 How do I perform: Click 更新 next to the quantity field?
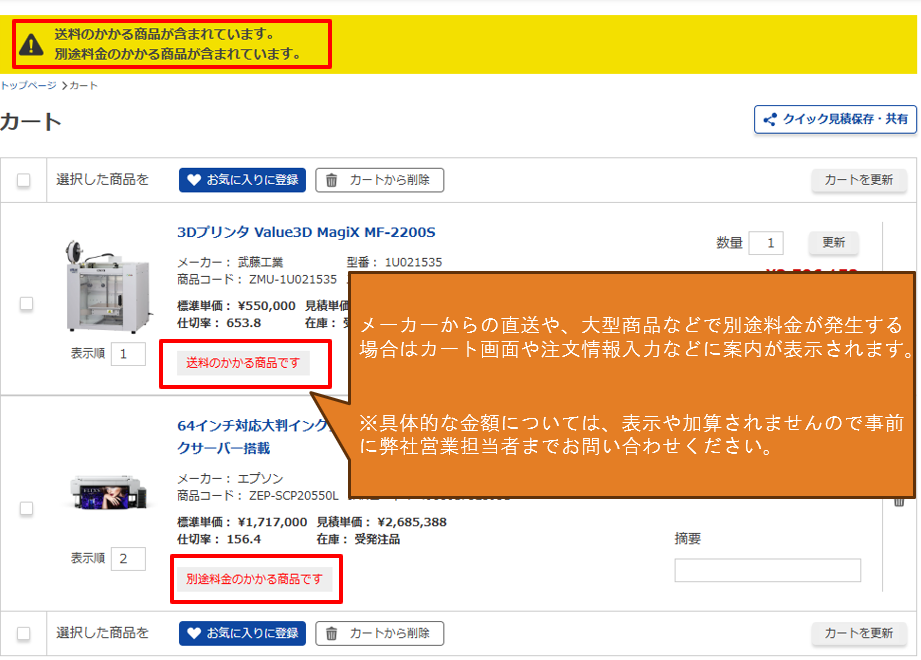tap(833, 243)
